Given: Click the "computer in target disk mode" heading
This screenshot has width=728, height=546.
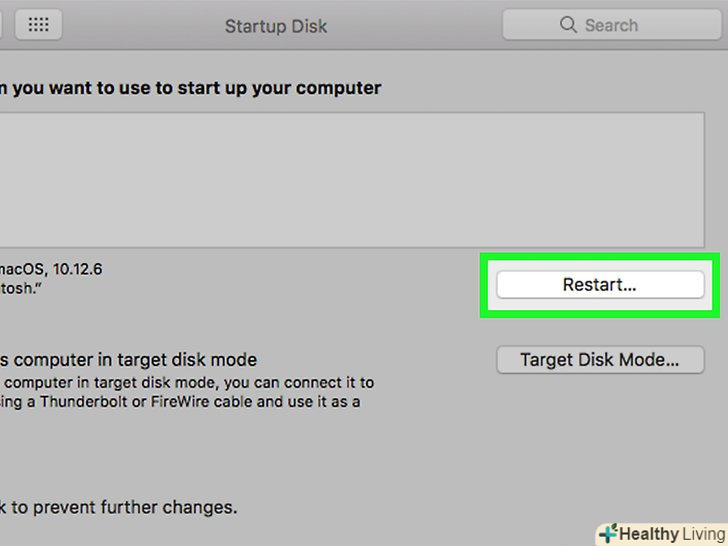Looking at the screenshot, I should (128, 359).
